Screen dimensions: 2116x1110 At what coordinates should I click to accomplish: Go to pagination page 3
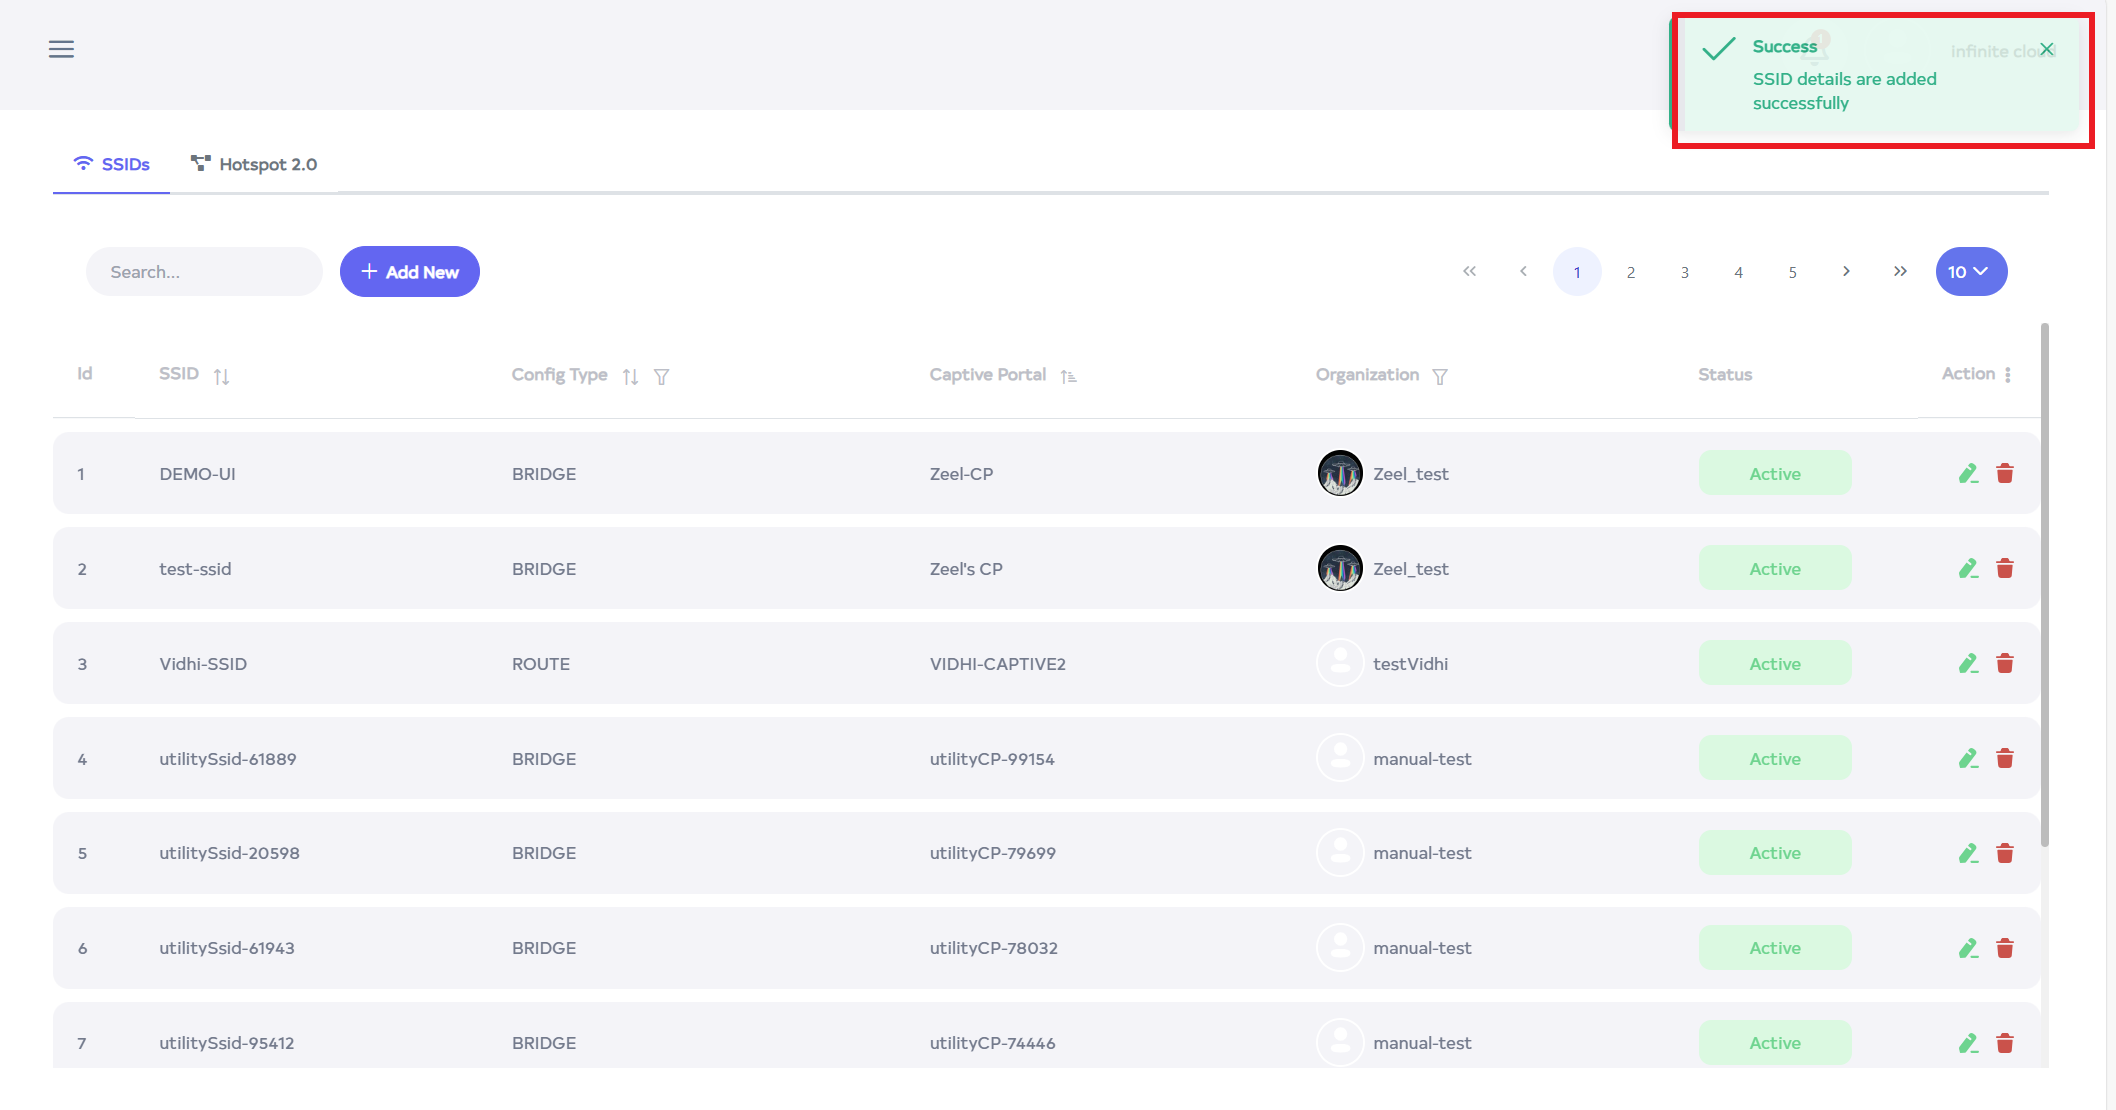[x=1685, y=272]
